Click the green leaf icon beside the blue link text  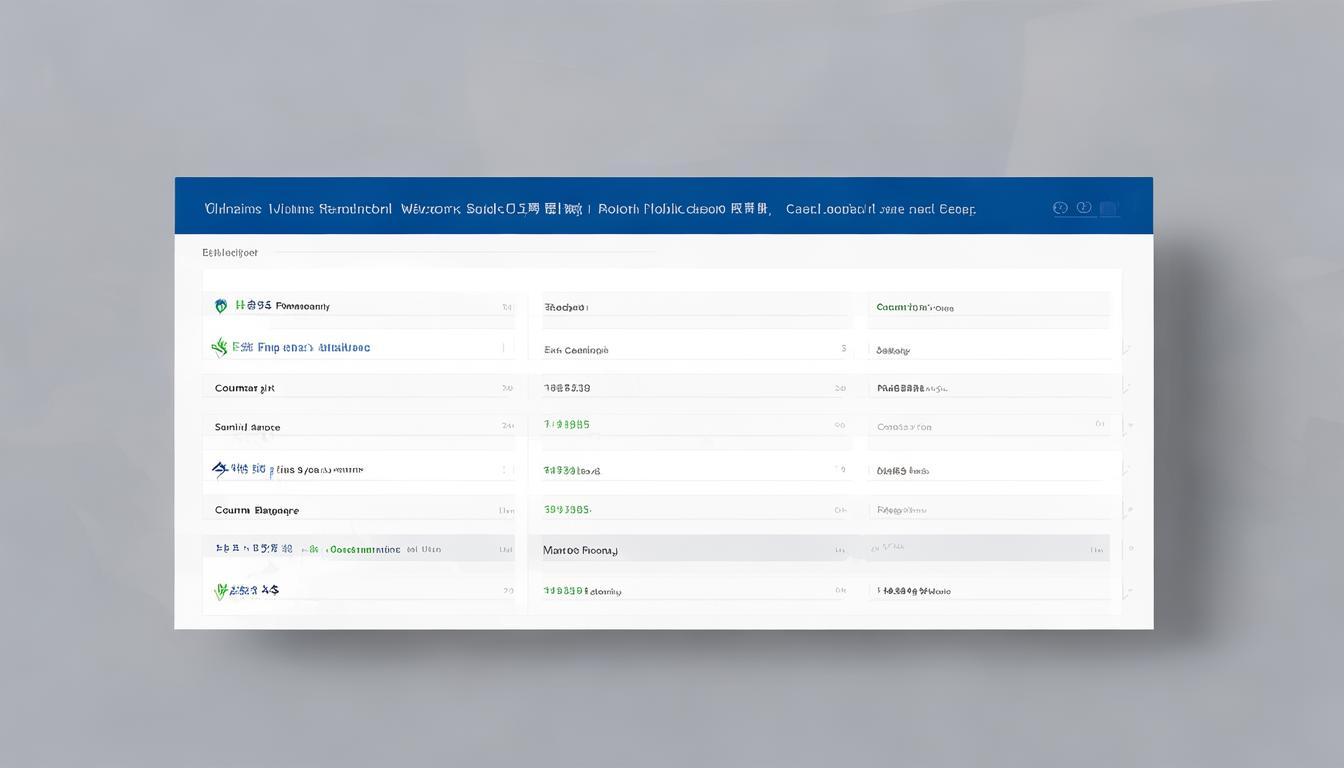[219, 347]
